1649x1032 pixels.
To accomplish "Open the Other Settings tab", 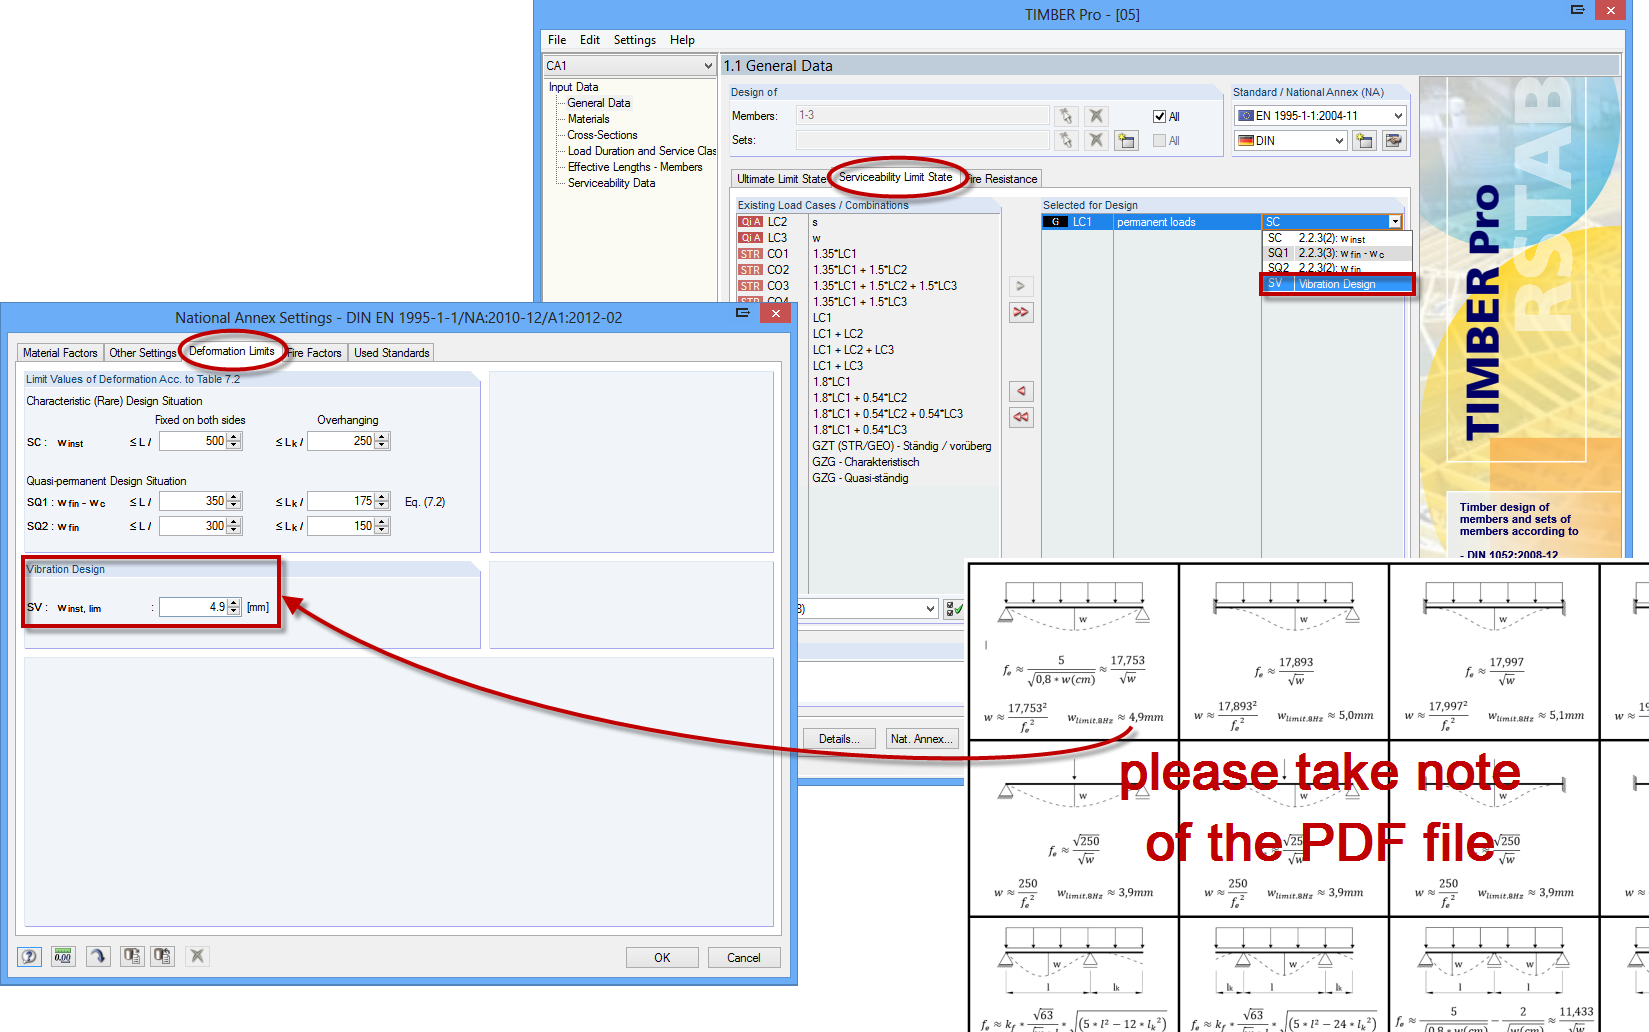I will (143, 353).
